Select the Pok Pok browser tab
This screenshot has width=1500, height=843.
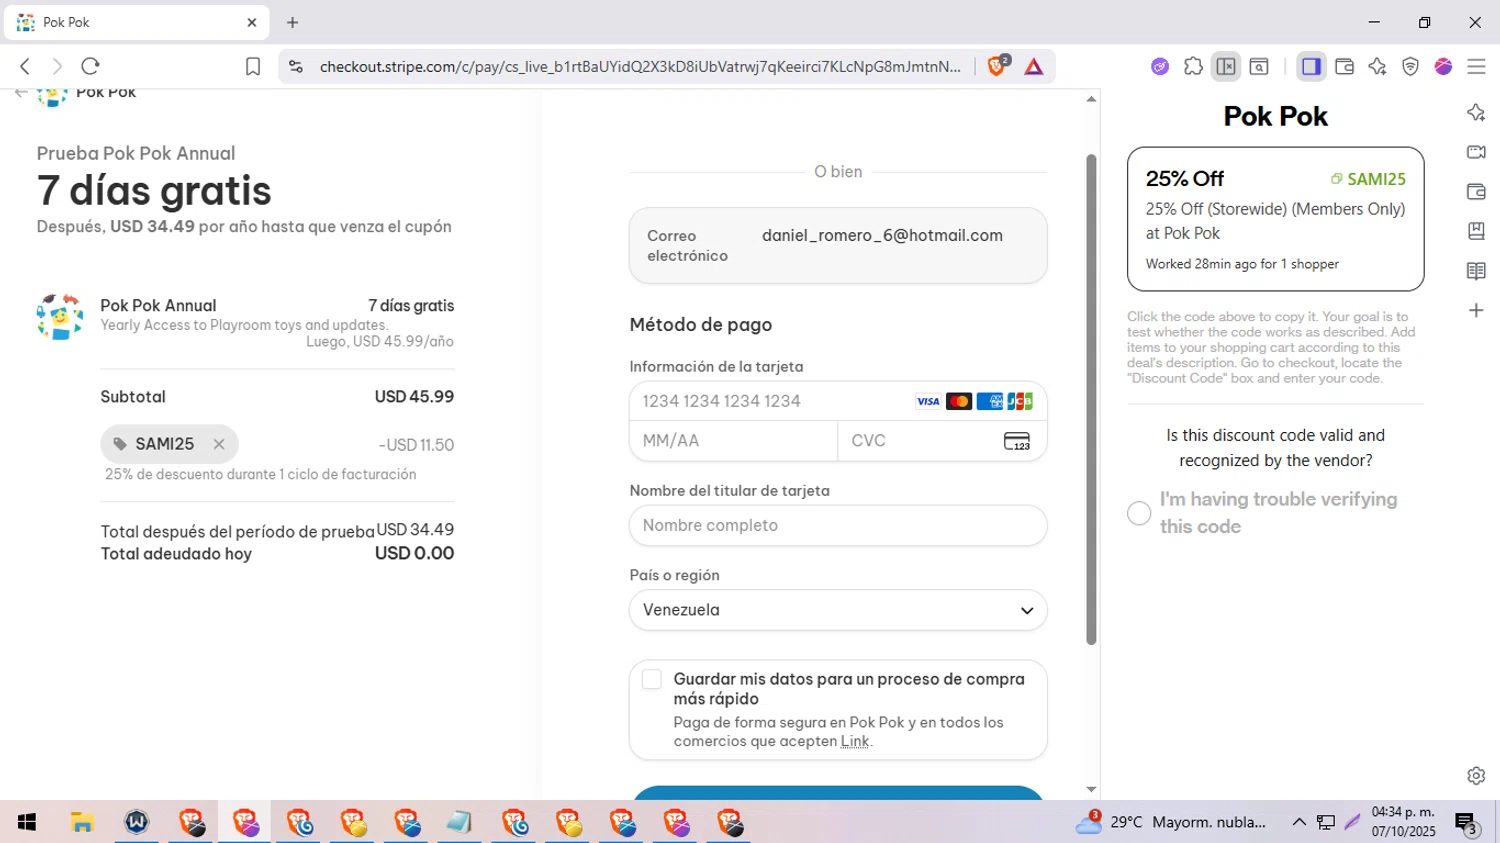[136, 22]
